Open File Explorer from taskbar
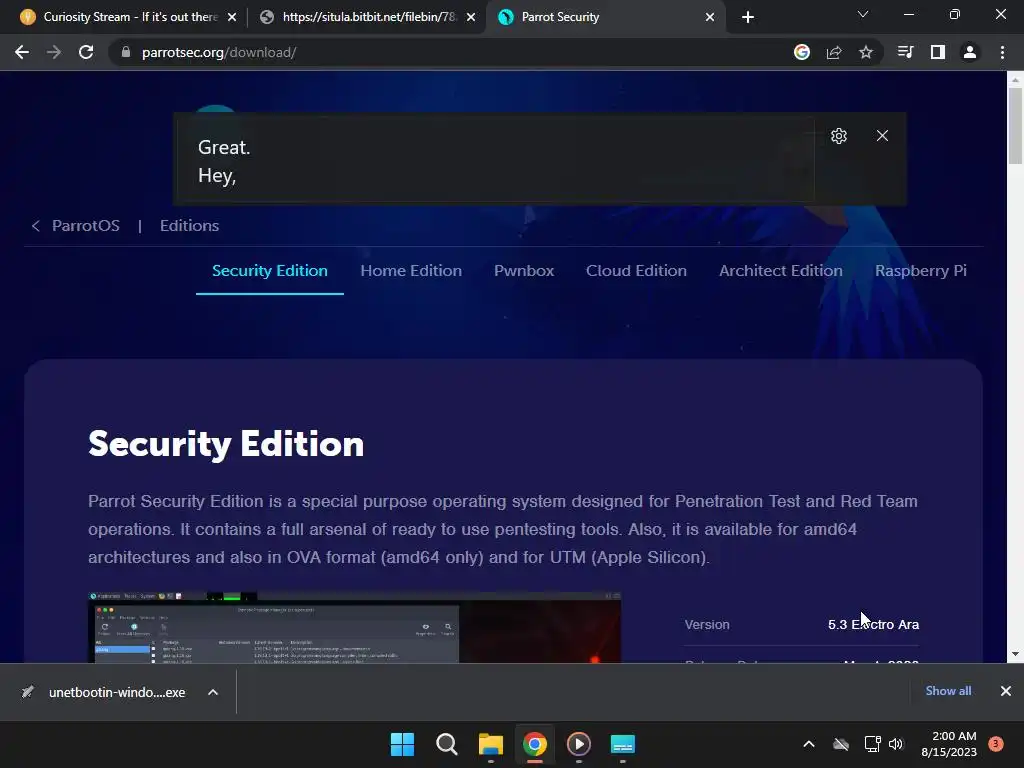The height and width of the screenshot is (768, 1024). 490,744
